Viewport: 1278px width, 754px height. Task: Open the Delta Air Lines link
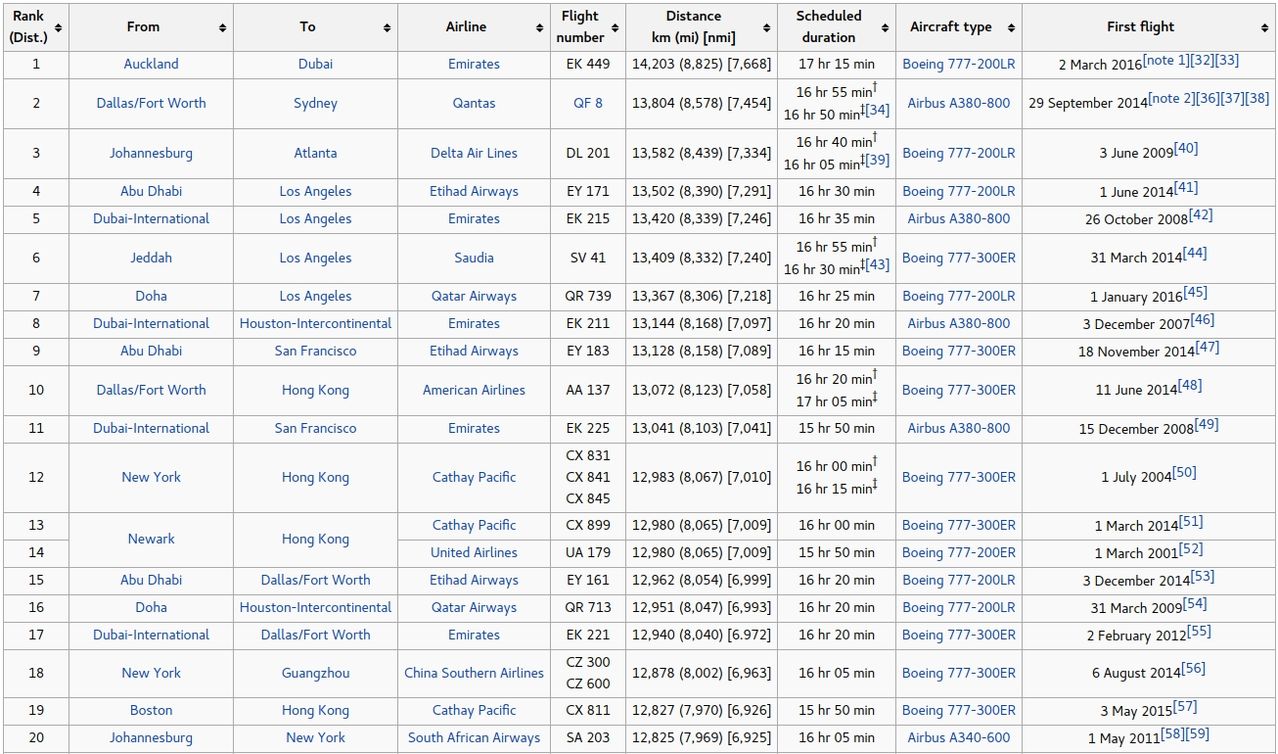click(x=473, y=153)
